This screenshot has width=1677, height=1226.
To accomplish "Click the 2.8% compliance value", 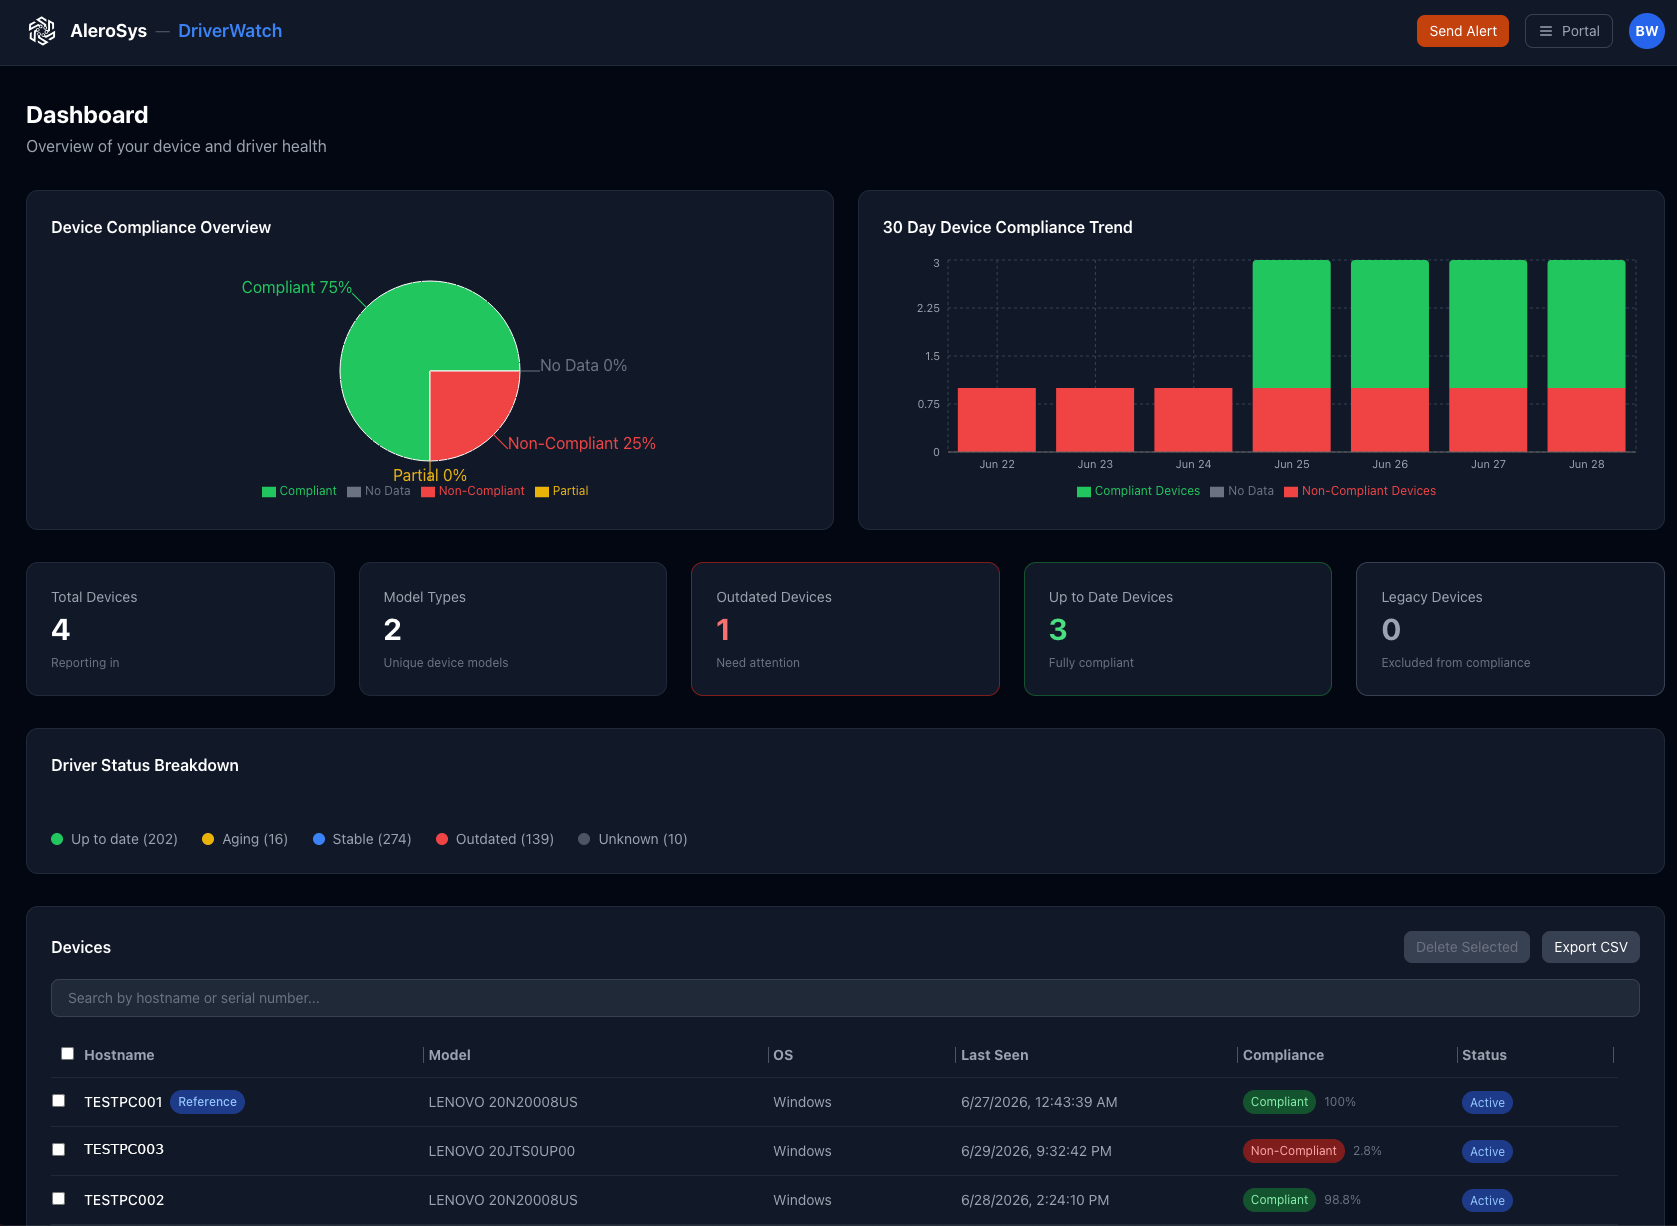I will (x=1367, y=1151).
